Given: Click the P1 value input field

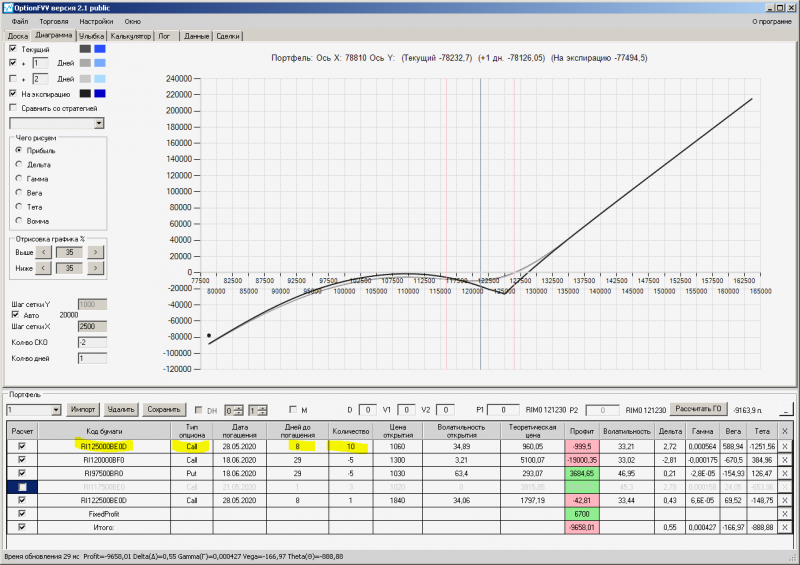Looking at the screenshot, I should point(503,410).
